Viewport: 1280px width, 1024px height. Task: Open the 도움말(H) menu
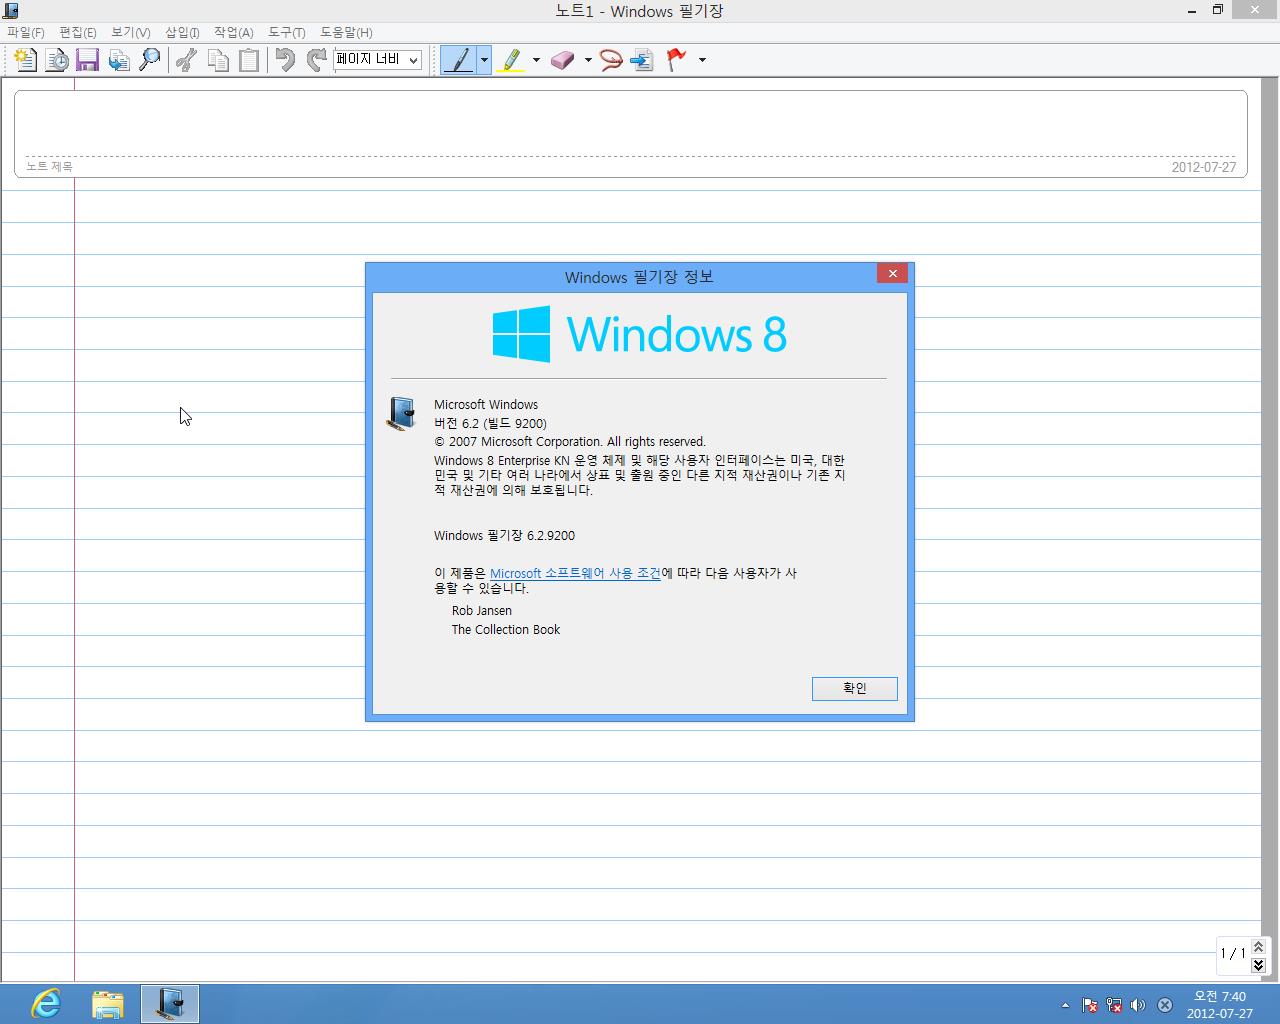(346, 32)
